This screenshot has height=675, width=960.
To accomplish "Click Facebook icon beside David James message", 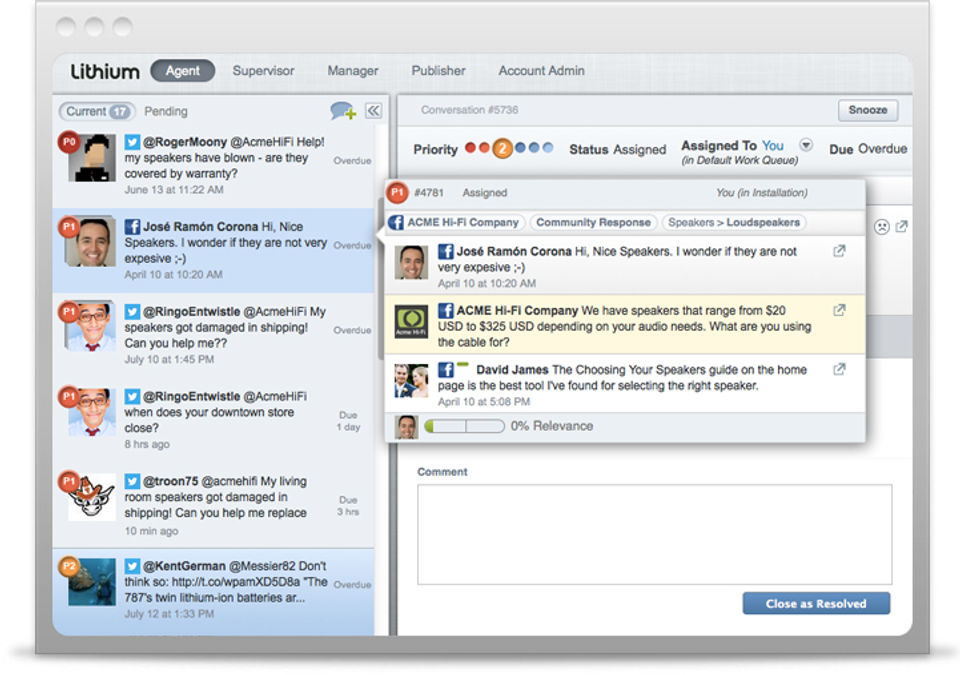I will click(445, 370).
